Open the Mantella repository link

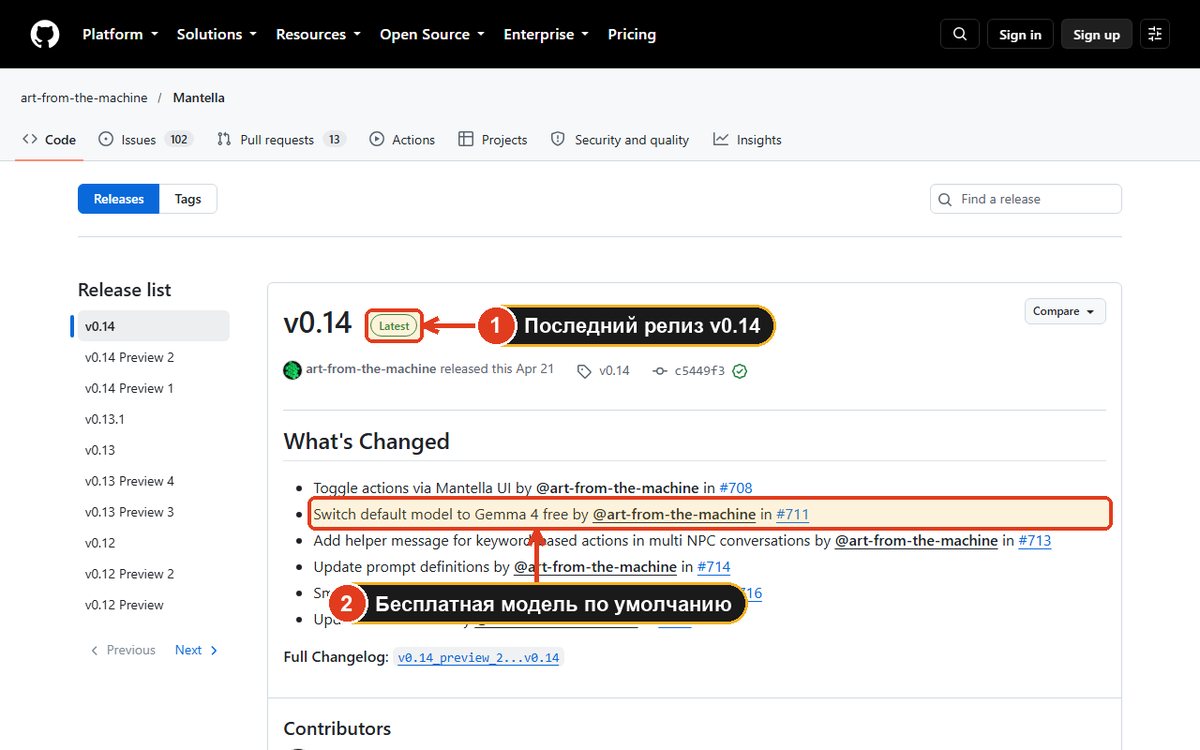(x=199, y=98)
